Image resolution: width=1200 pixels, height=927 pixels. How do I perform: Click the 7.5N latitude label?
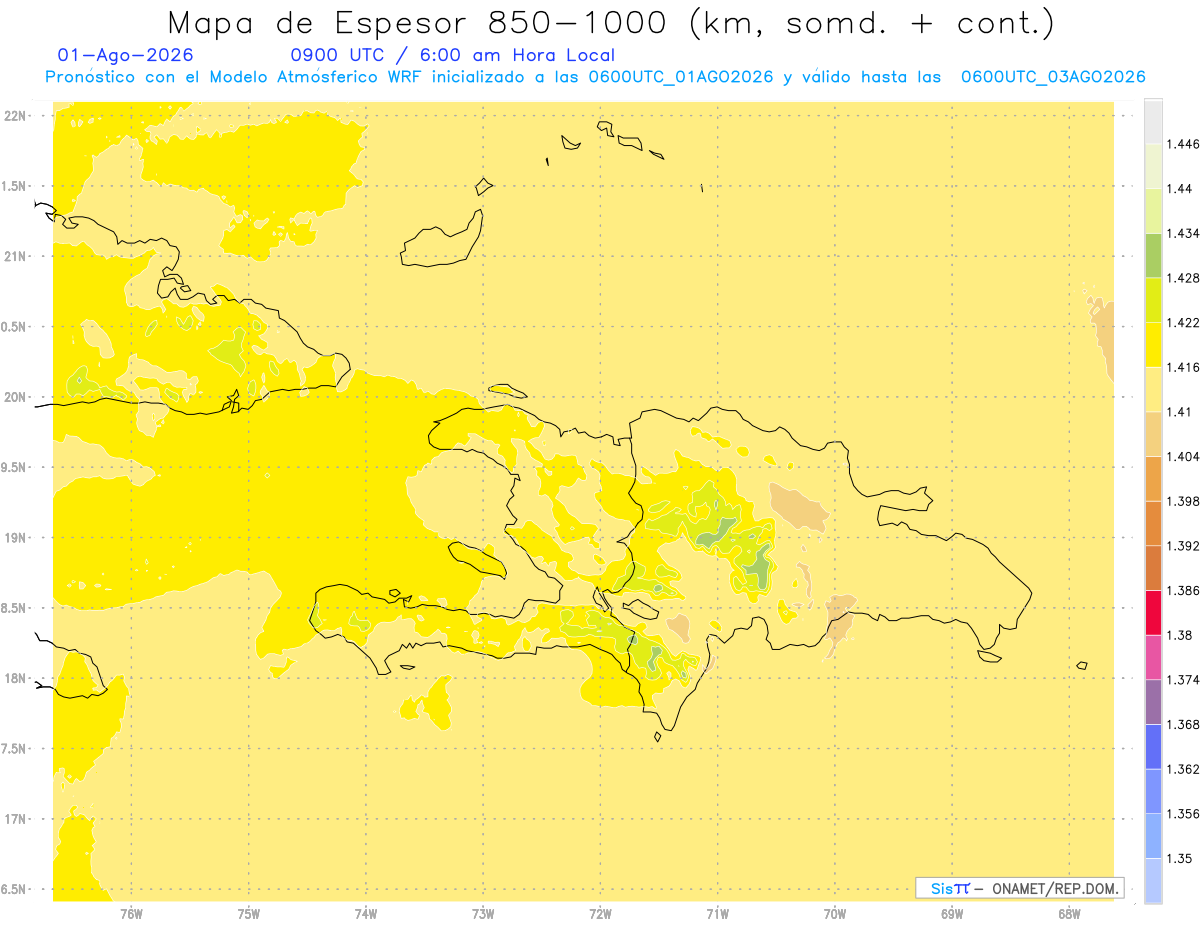tap(15, 749)
